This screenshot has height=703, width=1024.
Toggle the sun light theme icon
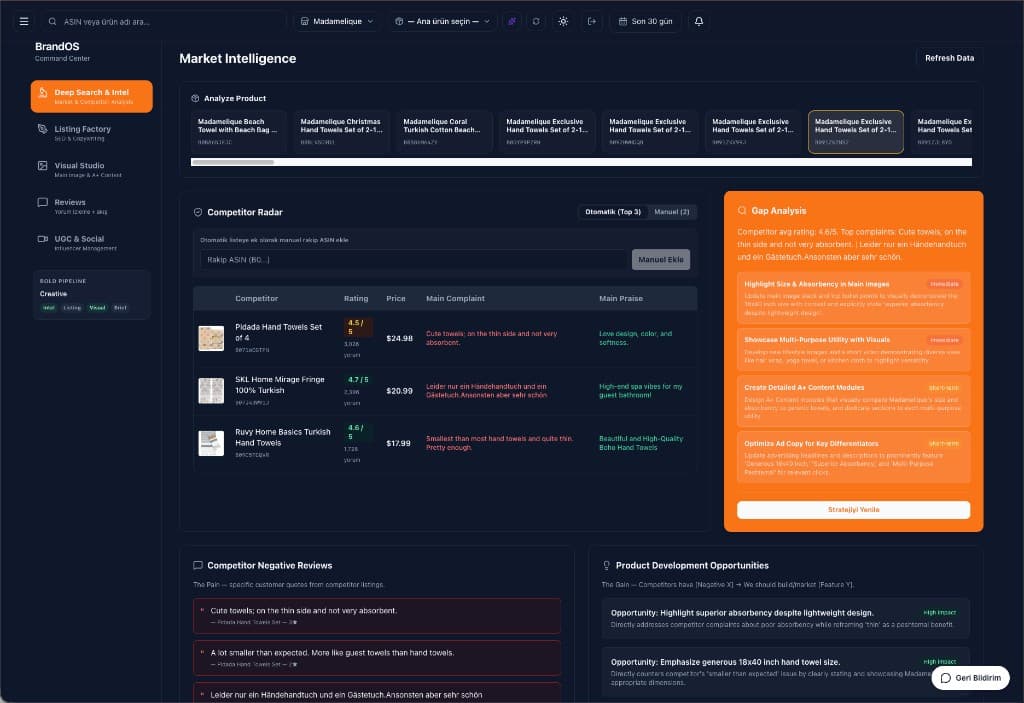(x=563, y=22)
